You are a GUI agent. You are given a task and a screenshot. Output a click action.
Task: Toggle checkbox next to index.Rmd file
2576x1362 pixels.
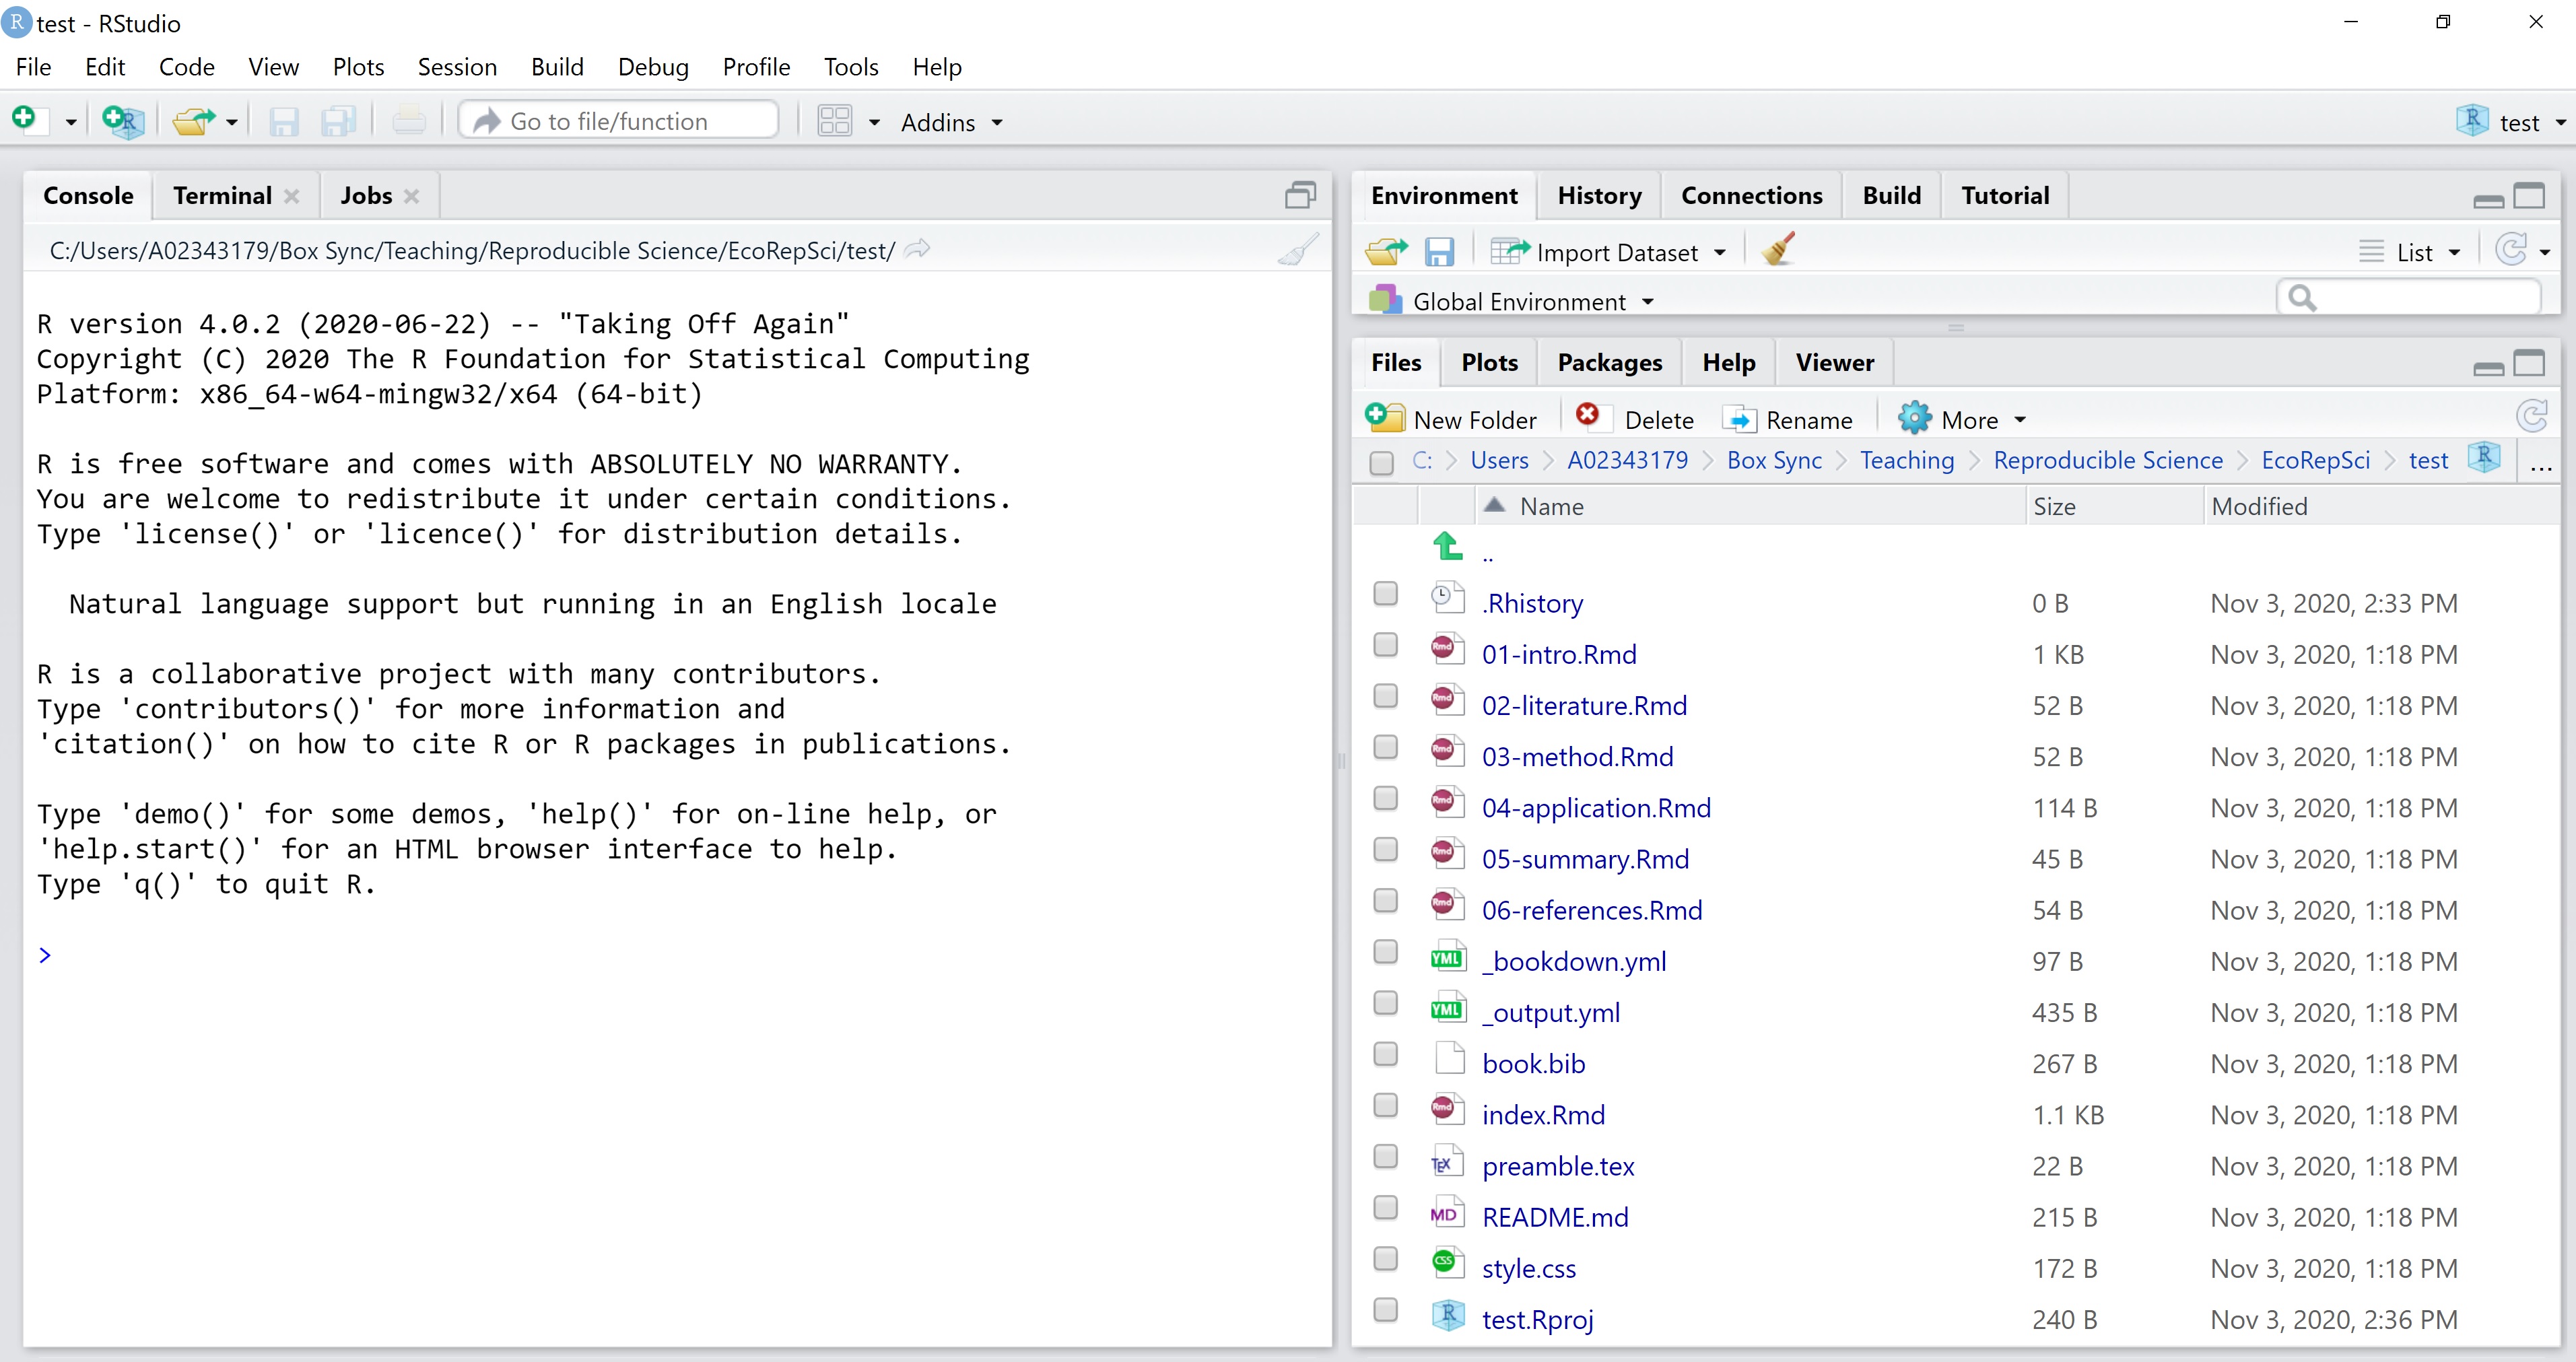pyautogui.click(x=1388, y=1112)
